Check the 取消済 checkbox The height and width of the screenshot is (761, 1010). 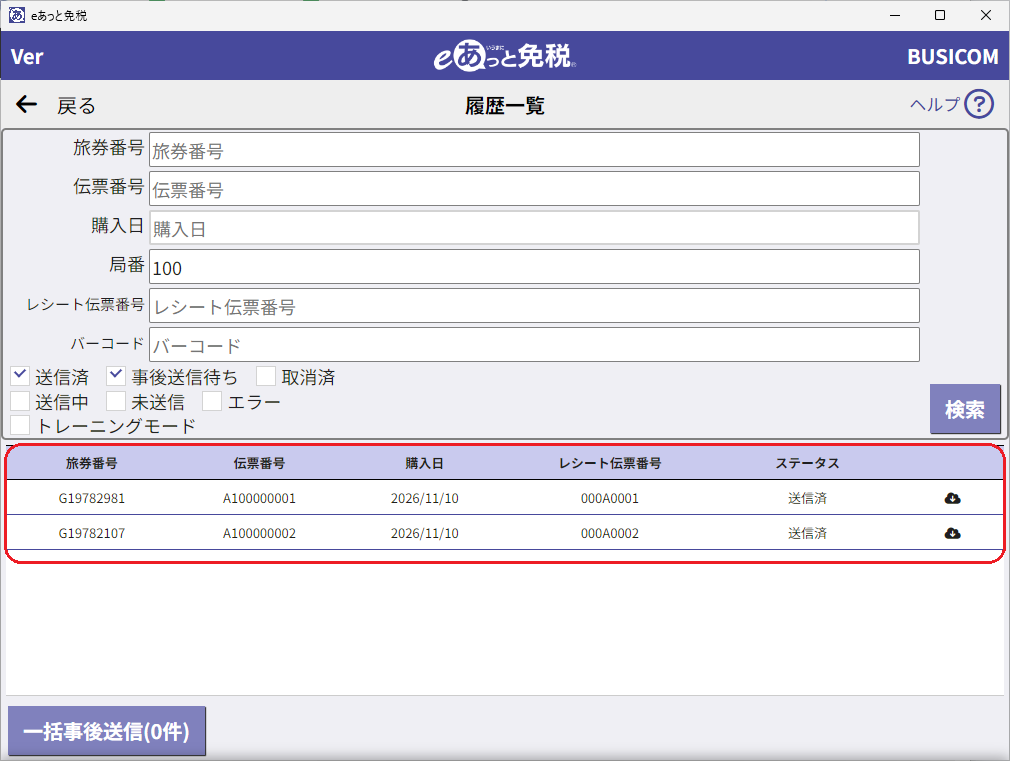(x=266, y=376)
